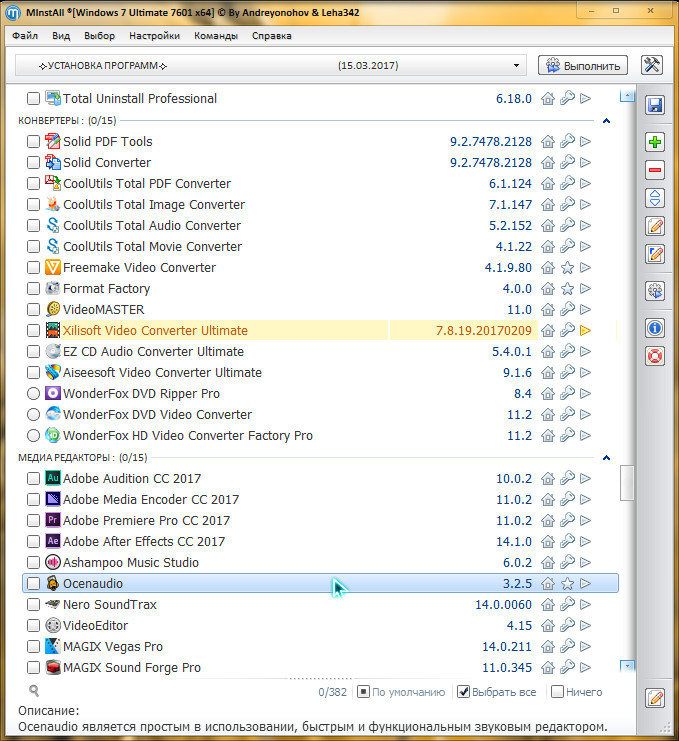Open the 'УСТАНОВКА ПРОГРАММ' profile dropdown
The height and width of the screenshot is (741, 679).
click(271, 65)
